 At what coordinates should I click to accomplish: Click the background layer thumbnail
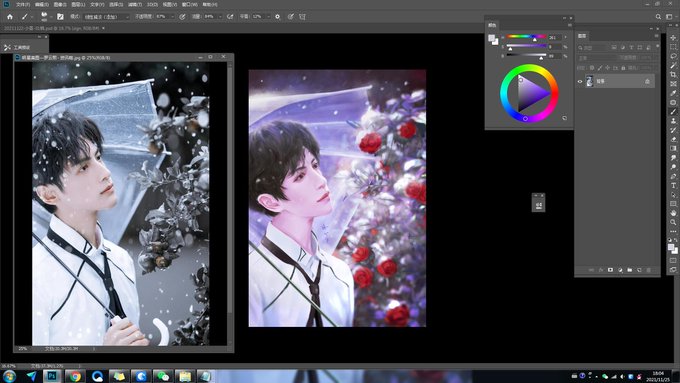[589, 81]
